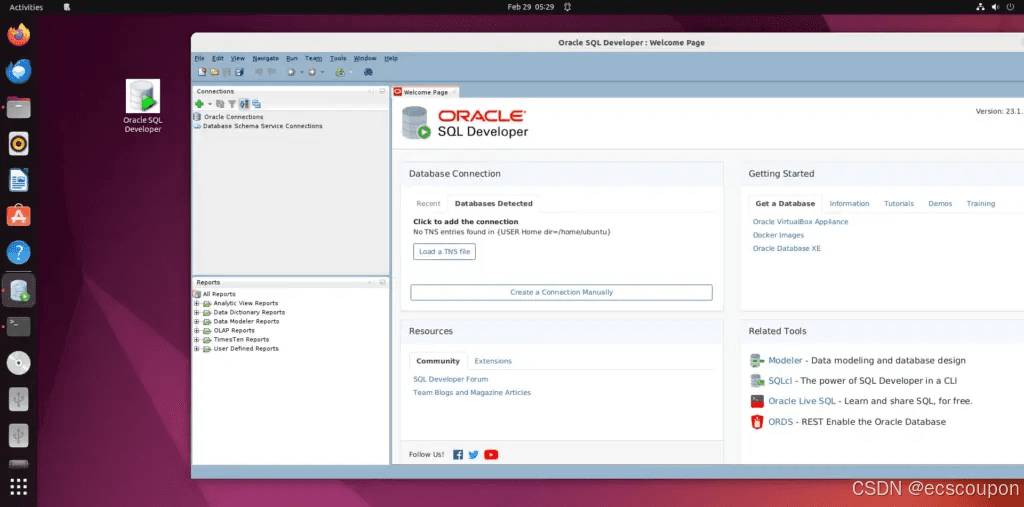Image resolution: width=1024 pixels, height=507 pixels.
Task: Click the ORDS shield icon
Action: click(757, 422)
